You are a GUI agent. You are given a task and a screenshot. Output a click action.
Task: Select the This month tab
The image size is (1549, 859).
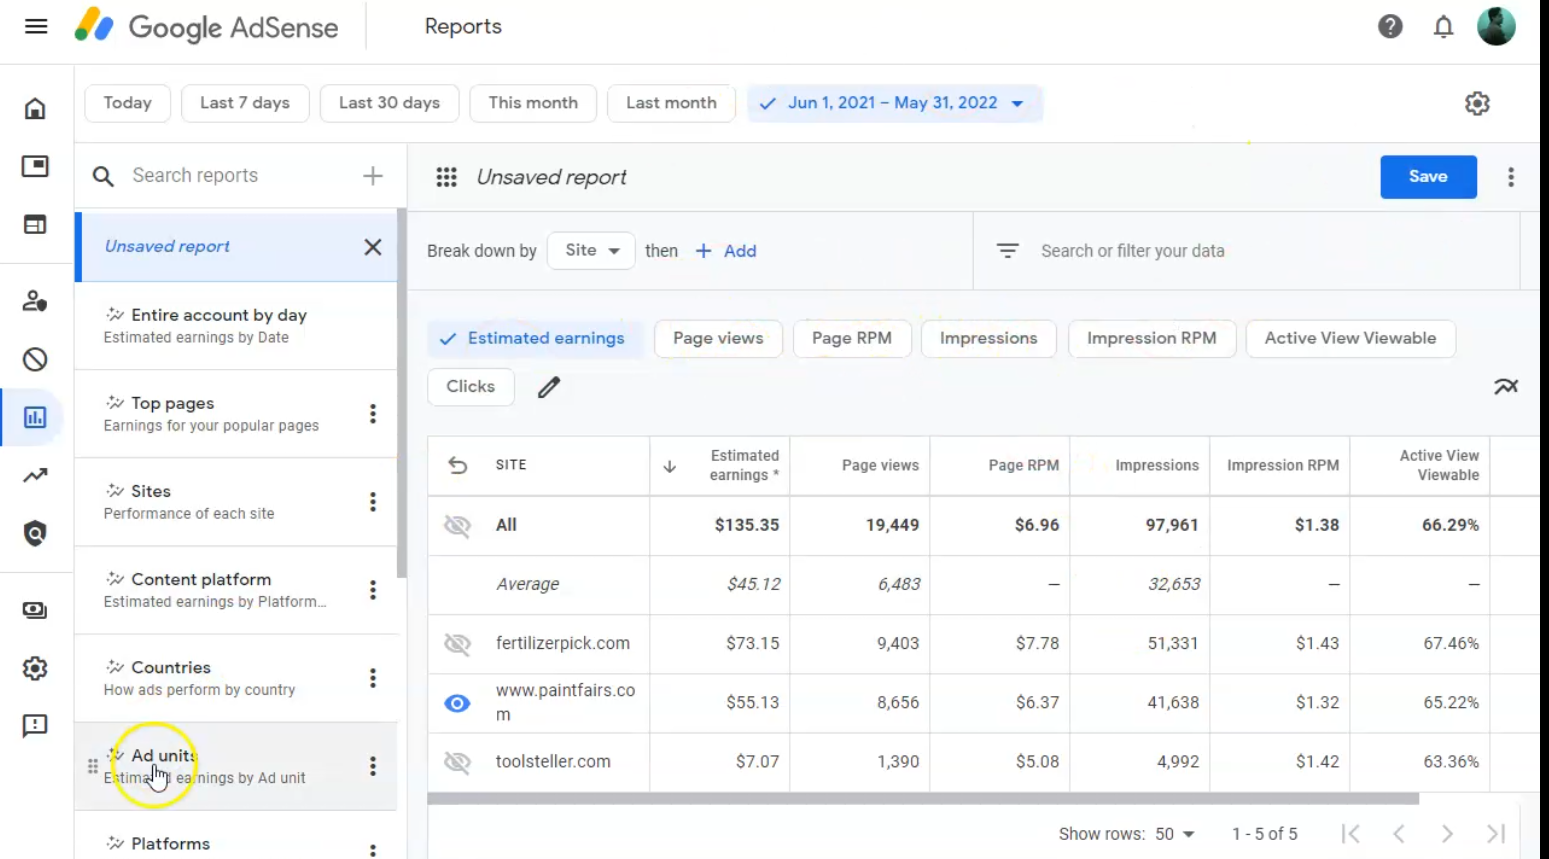(x=533, y=103)
